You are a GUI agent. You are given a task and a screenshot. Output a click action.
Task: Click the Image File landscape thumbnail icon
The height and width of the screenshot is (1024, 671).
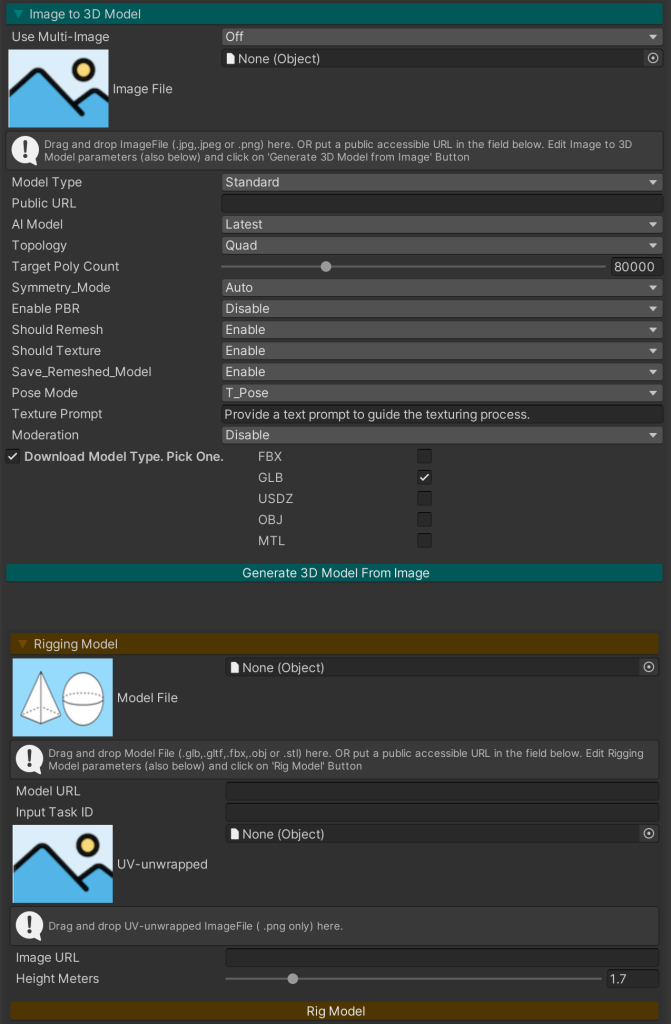tap(58, 89)
